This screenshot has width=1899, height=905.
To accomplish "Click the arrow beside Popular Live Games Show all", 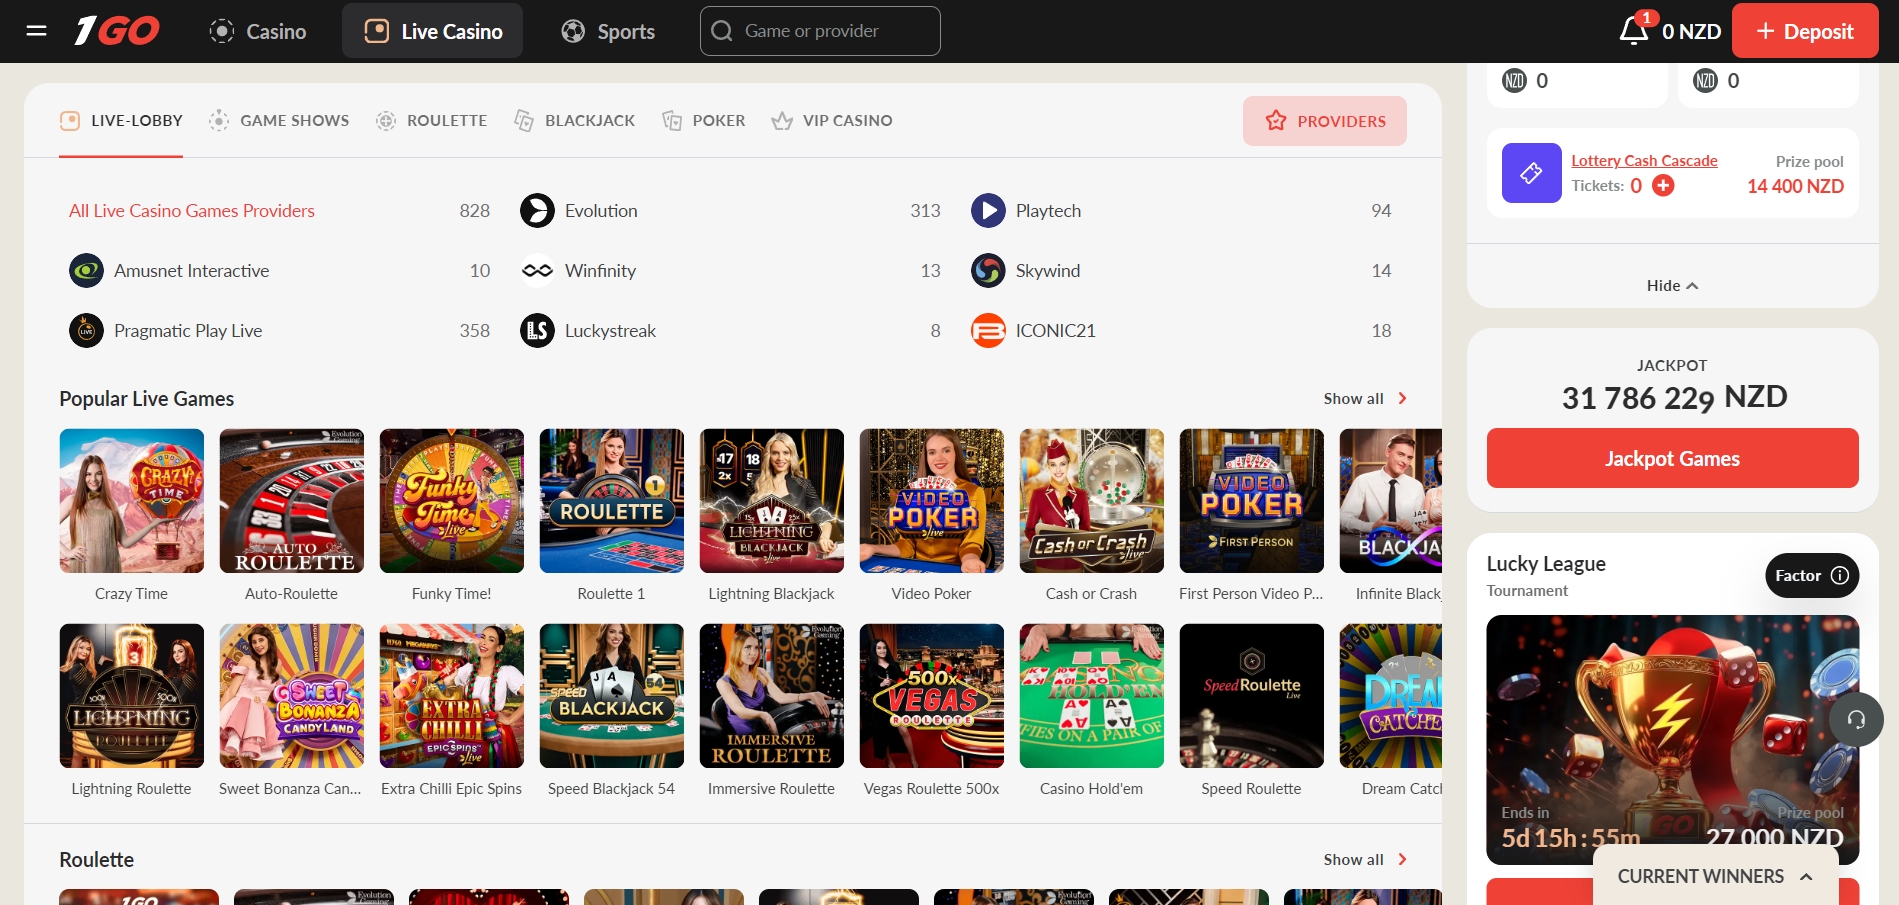I will click(1402, 398).
